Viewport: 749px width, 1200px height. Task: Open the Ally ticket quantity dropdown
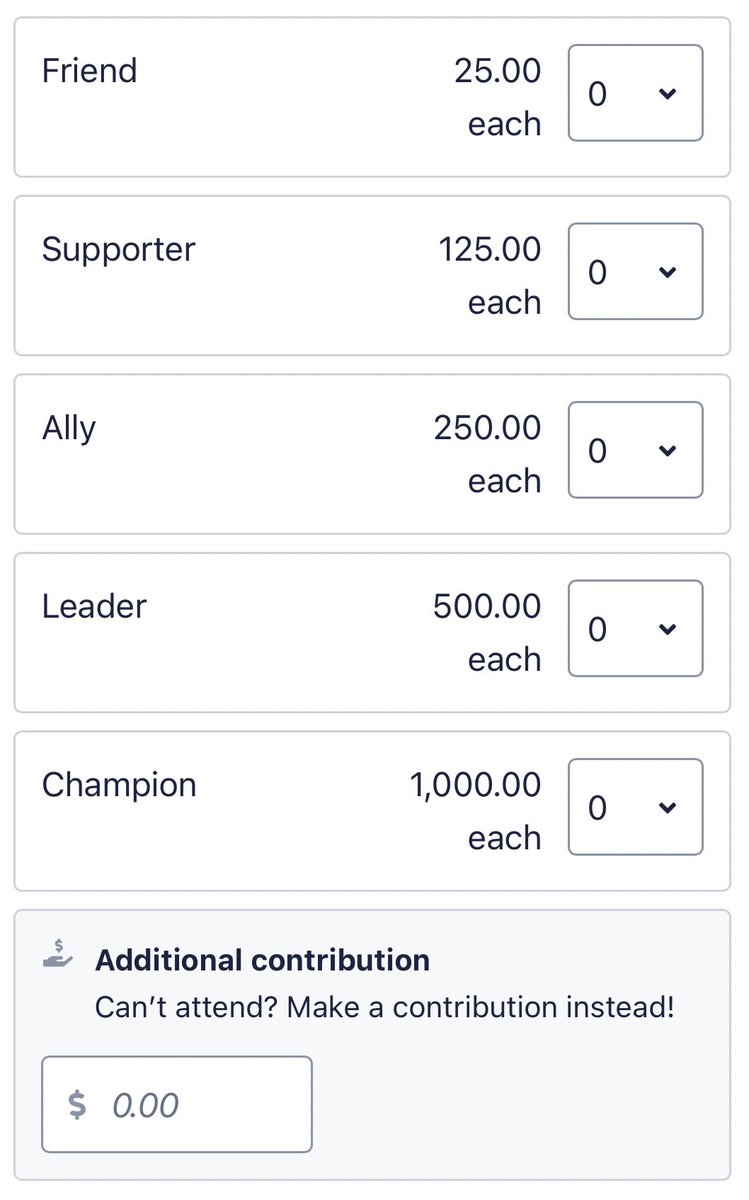point(635,450)
